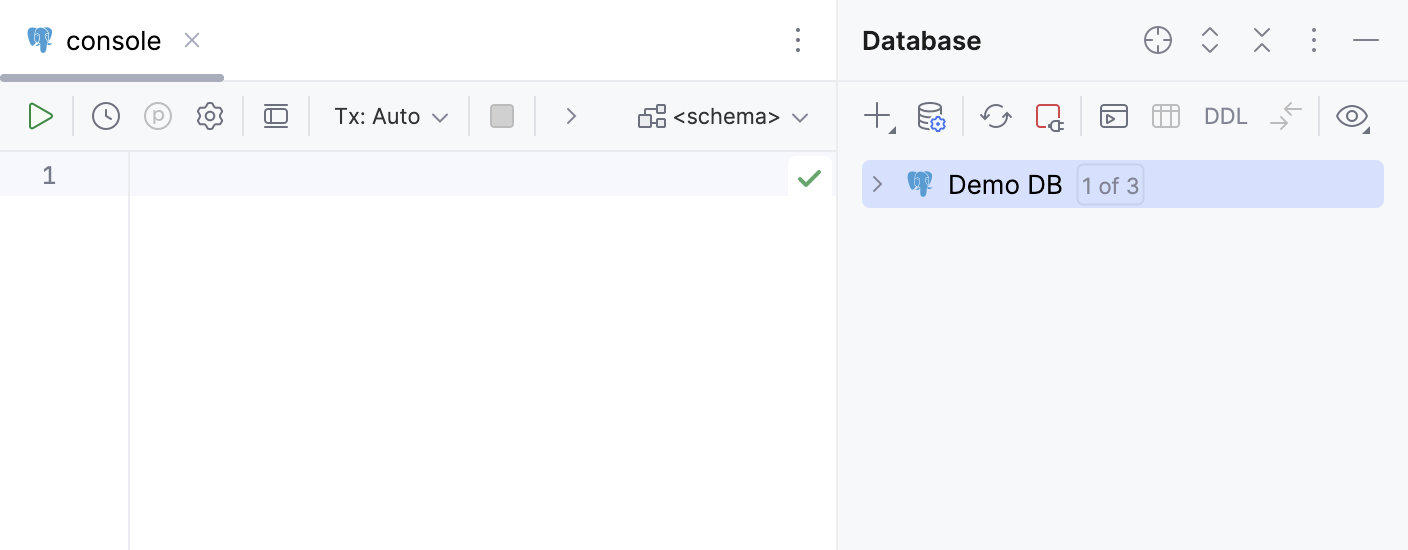This screenshot has height=550, width=1408.
Task: Open the <schema> selector dropdown
Action: (x=724, y=116)
